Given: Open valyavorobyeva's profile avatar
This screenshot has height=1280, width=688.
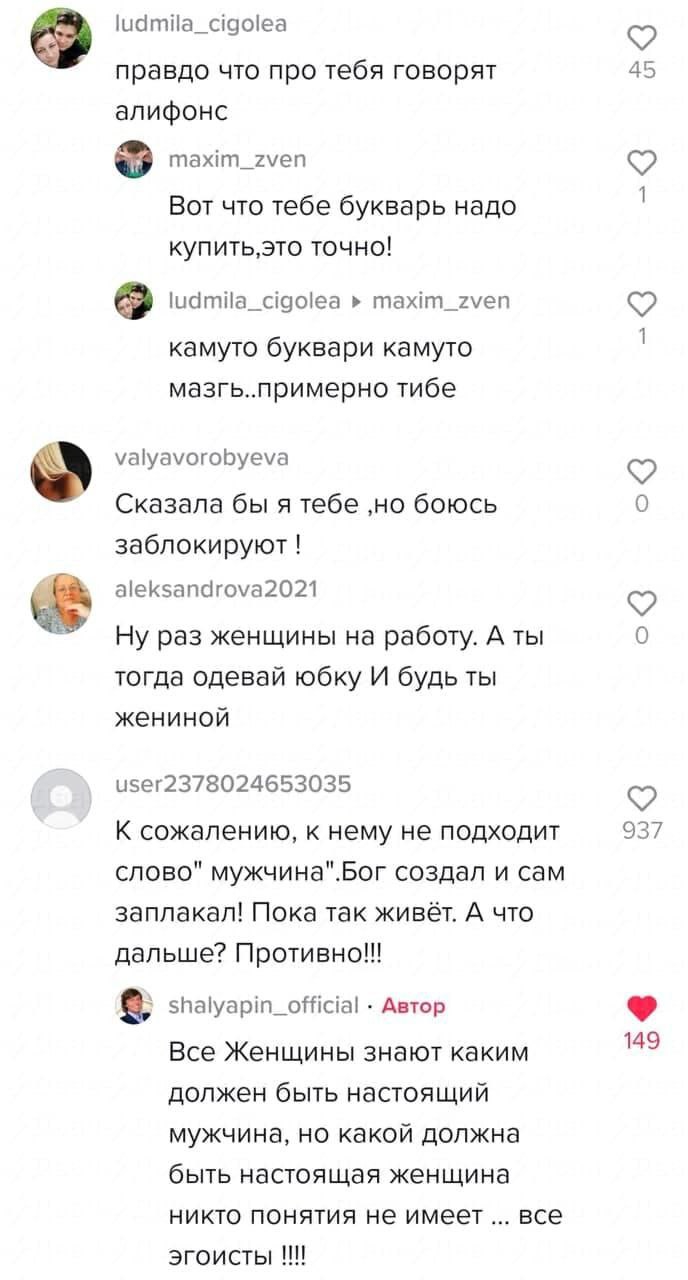Looking at the screenshot, I should pos(61,471).
